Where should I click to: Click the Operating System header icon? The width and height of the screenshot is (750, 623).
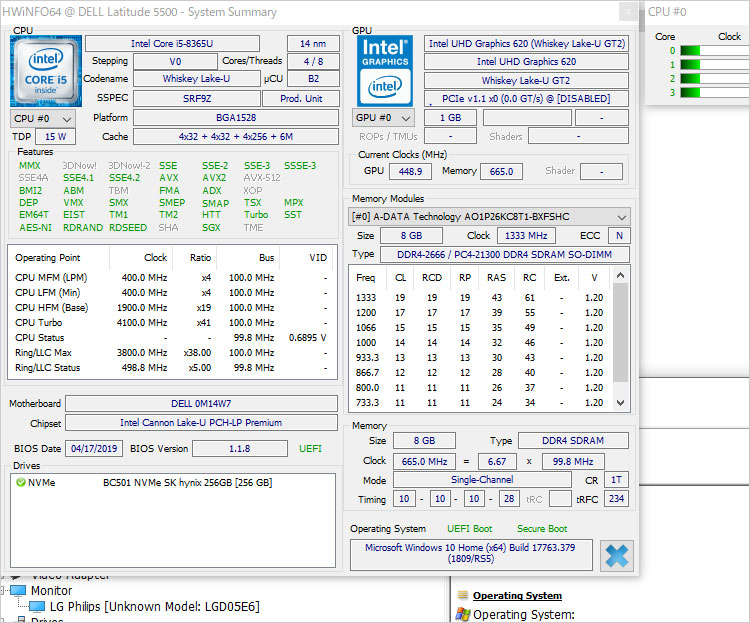click(x=463, y=596)
